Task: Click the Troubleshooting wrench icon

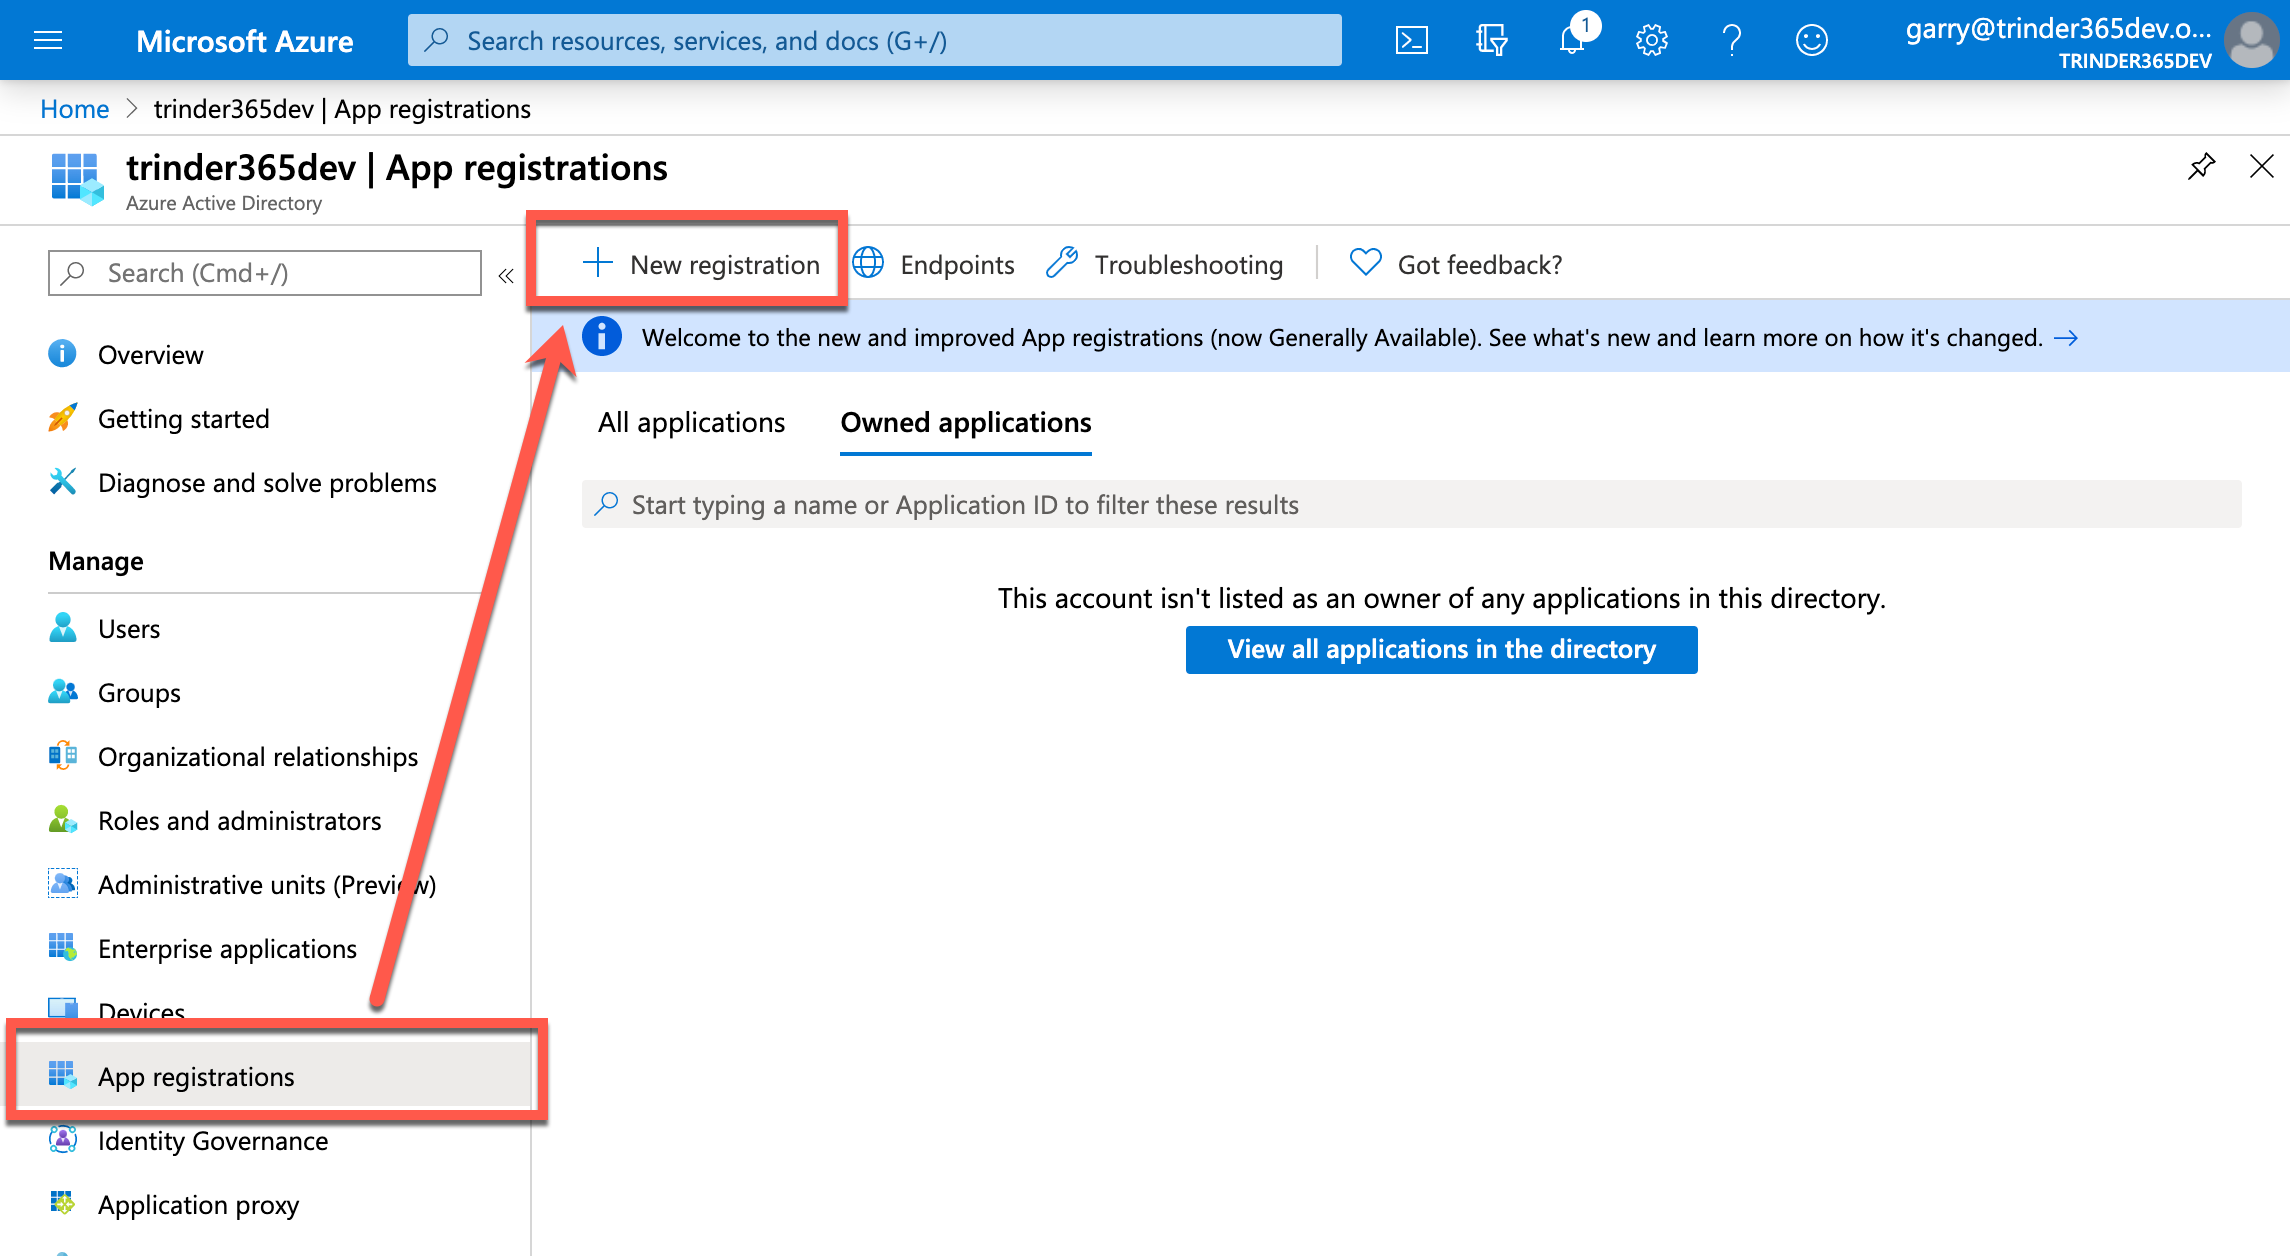Action: [1062, 263]
